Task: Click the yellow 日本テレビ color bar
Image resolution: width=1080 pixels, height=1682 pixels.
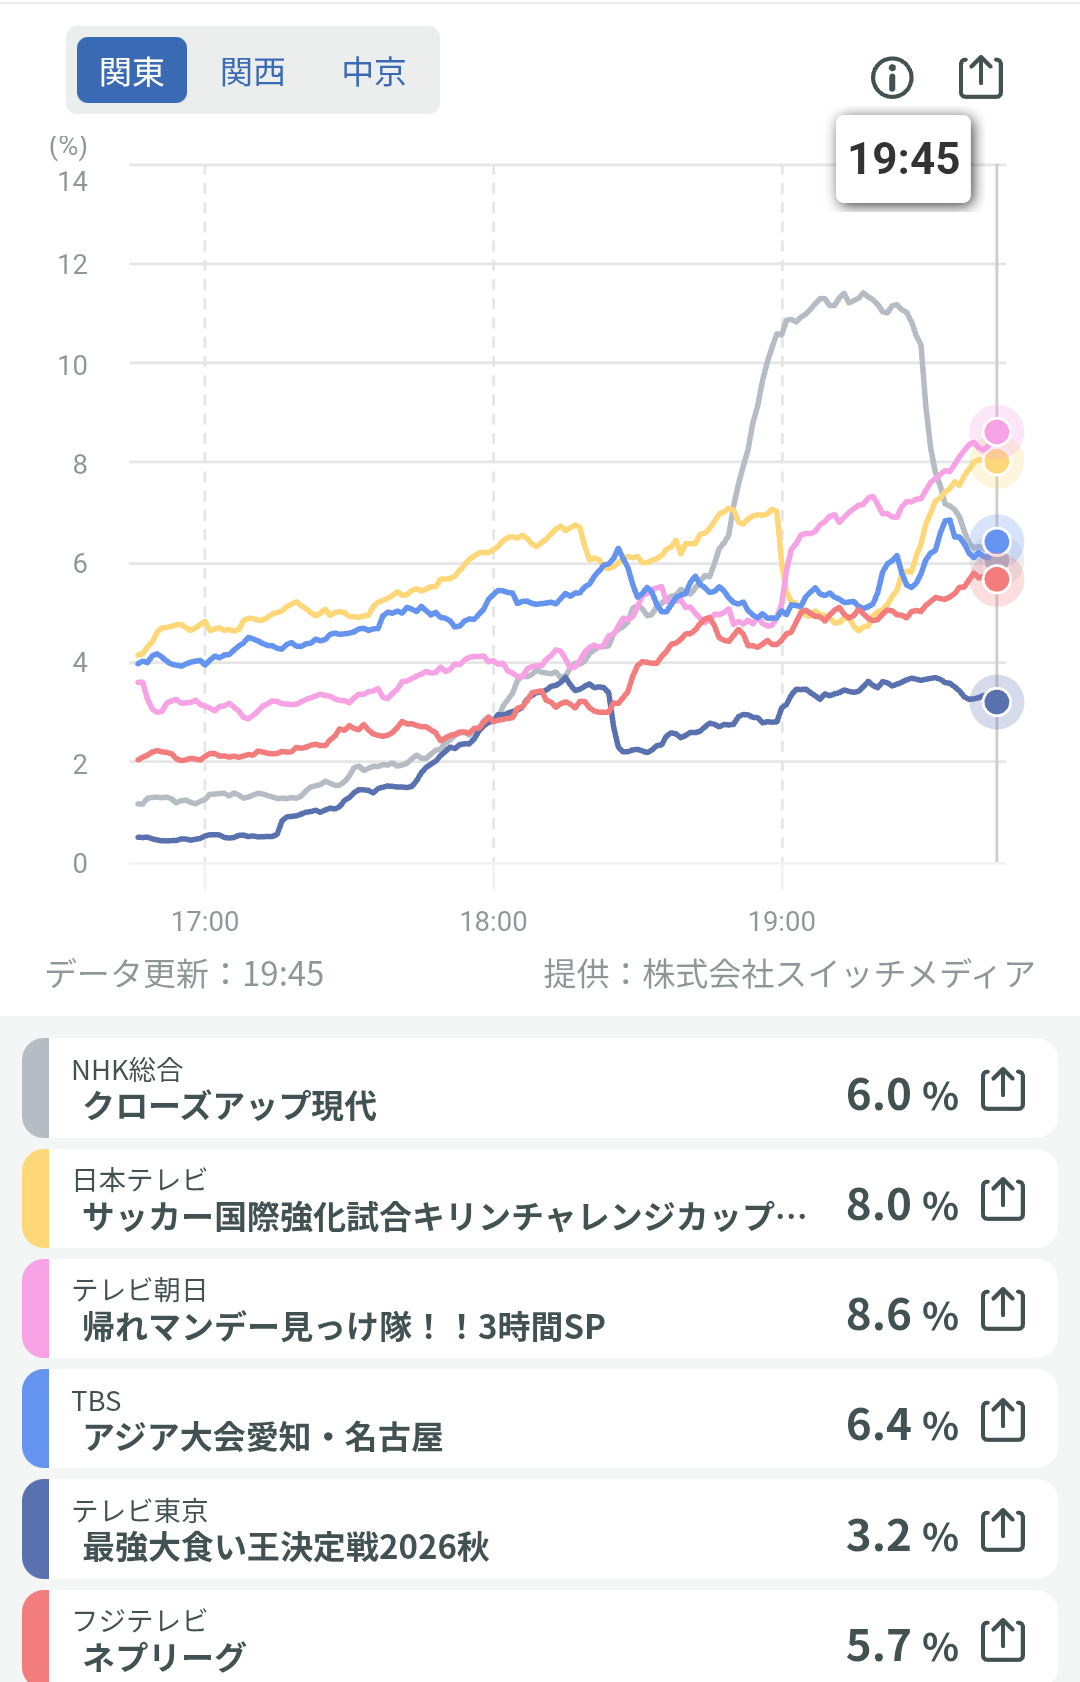Action: coord(35,1198)
